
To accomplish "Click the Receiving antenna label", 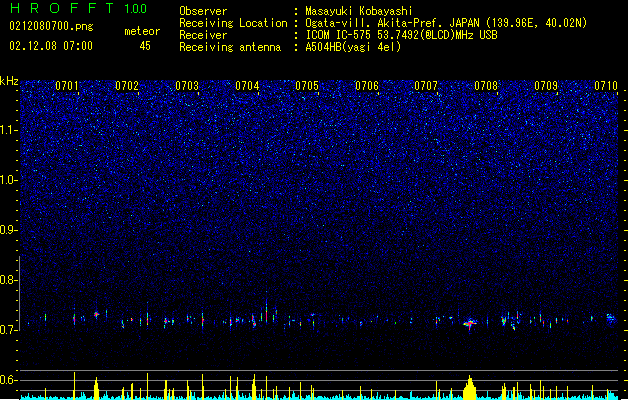I will pos(230,47).
